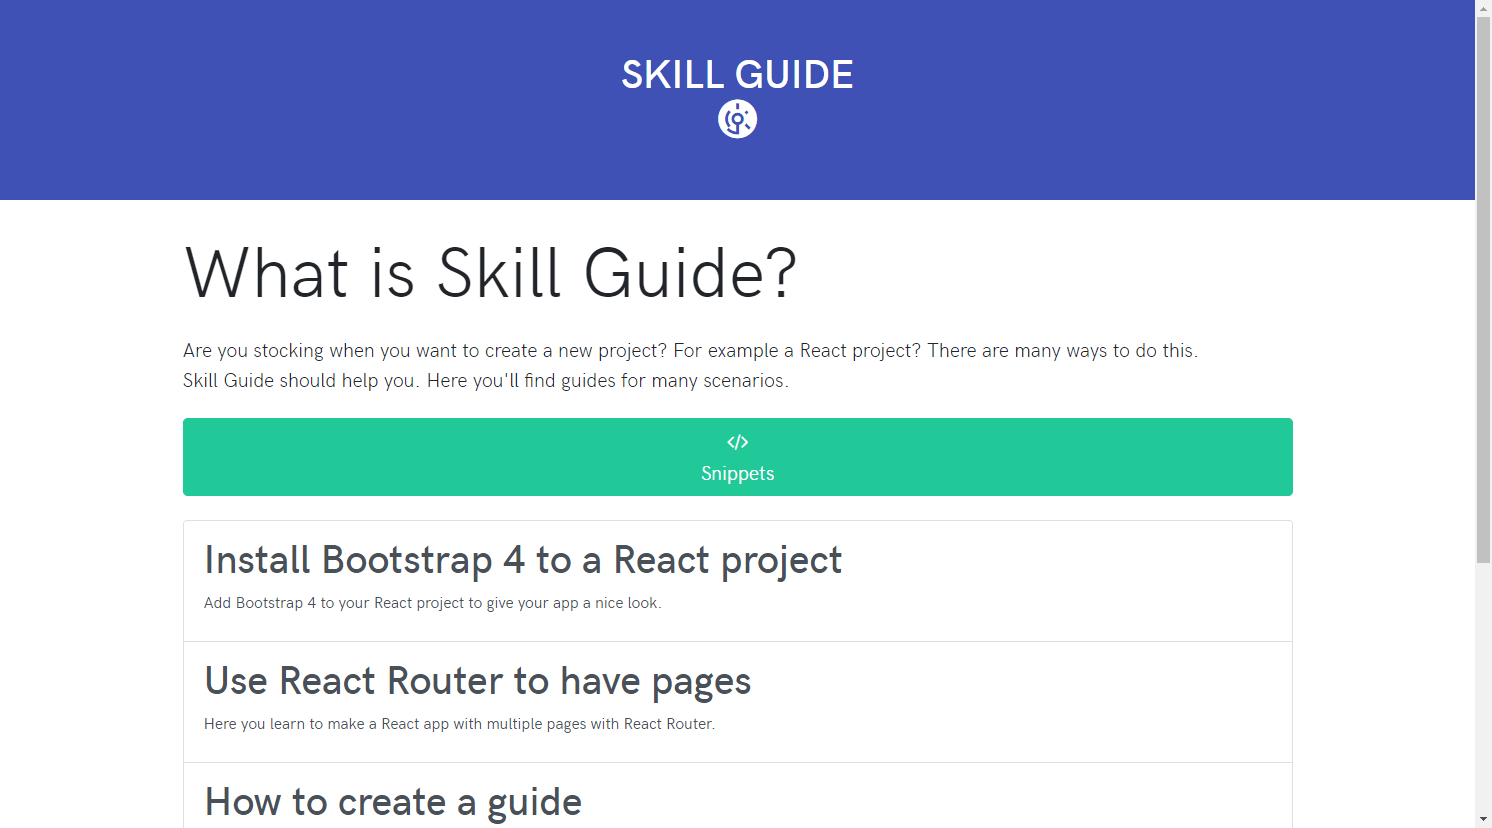Viewport: 1492px width, 828px height.
Task: Click the scrollbar down arrow
Action: tap(1483, 820)
